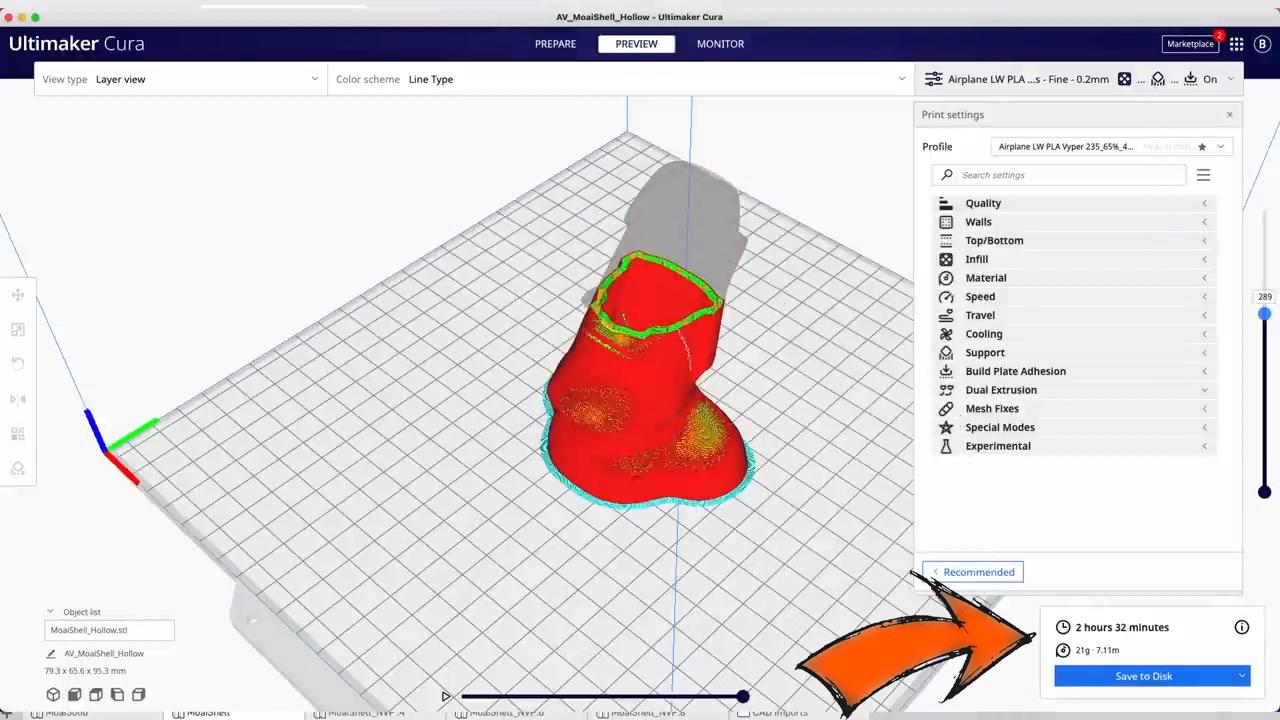The image size is (1280, 720).
Task: Switch to front view orientation icon
Action: tap(74, 694)
